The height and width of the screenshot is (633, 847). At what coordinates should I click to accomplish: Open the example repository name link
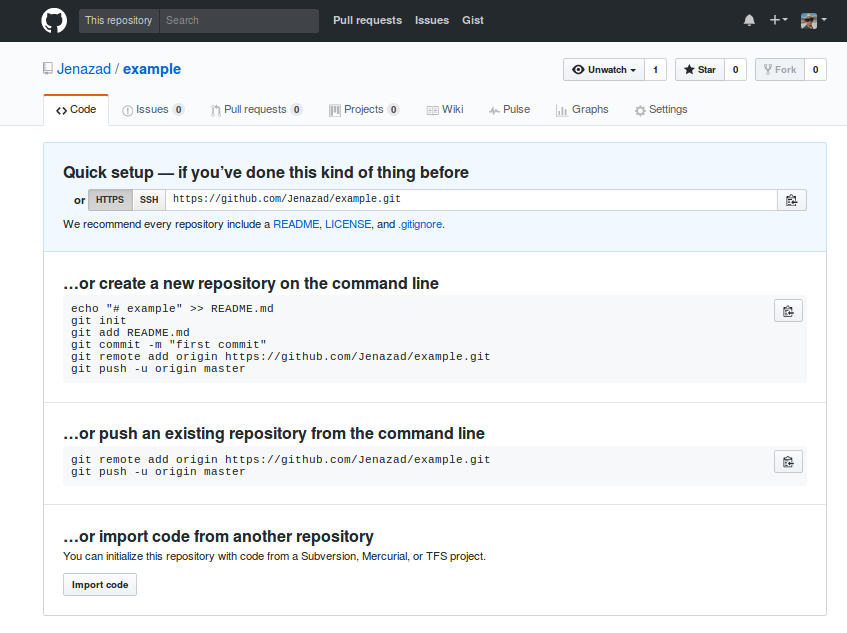[152, 69]
